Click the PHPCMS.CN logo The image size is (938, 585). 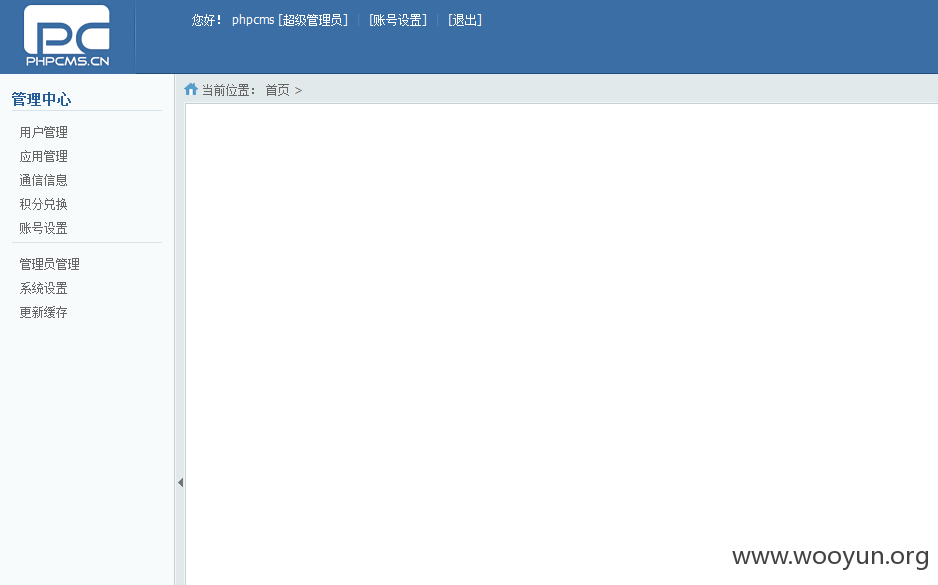pos(67,36)
